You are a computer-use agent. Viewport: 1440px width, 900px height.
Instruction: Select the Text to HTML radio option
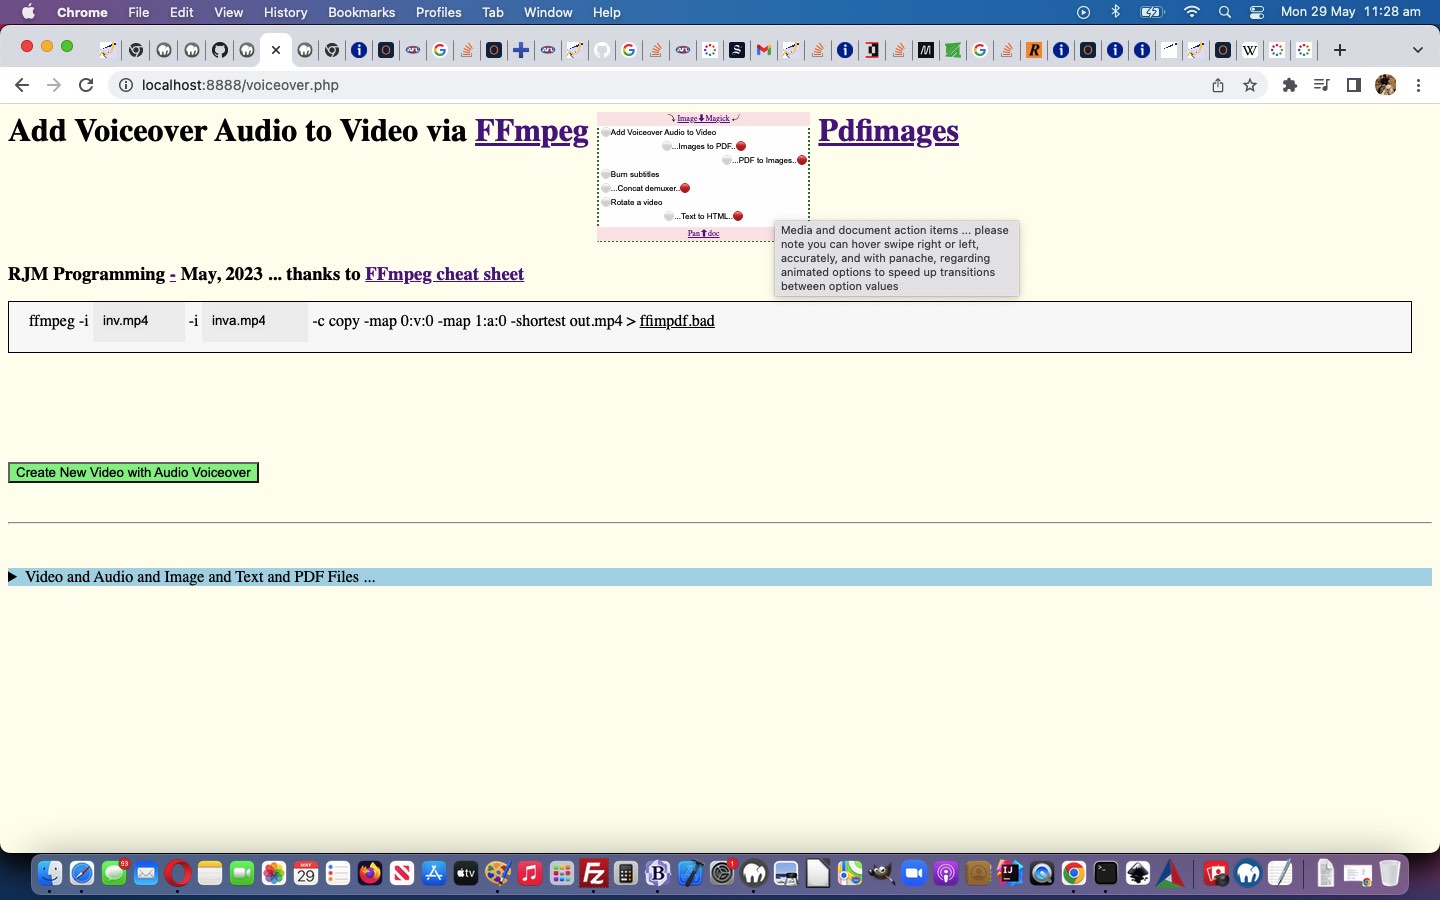coord(669,216)
